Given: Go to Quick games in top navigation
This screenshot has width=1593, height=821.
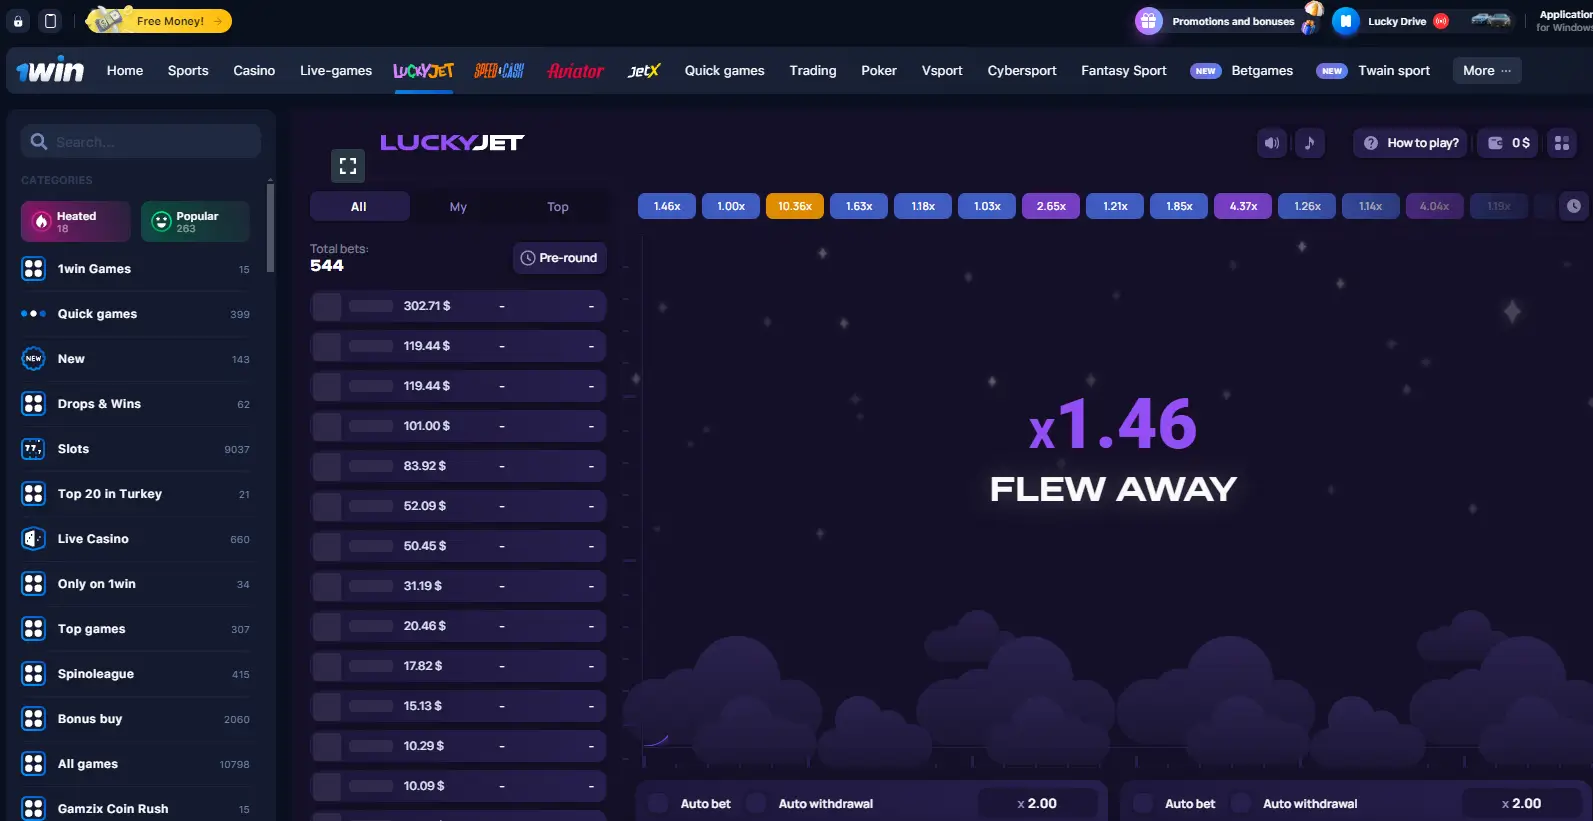Looking at the screenshot, I should (x=724, y=70).
